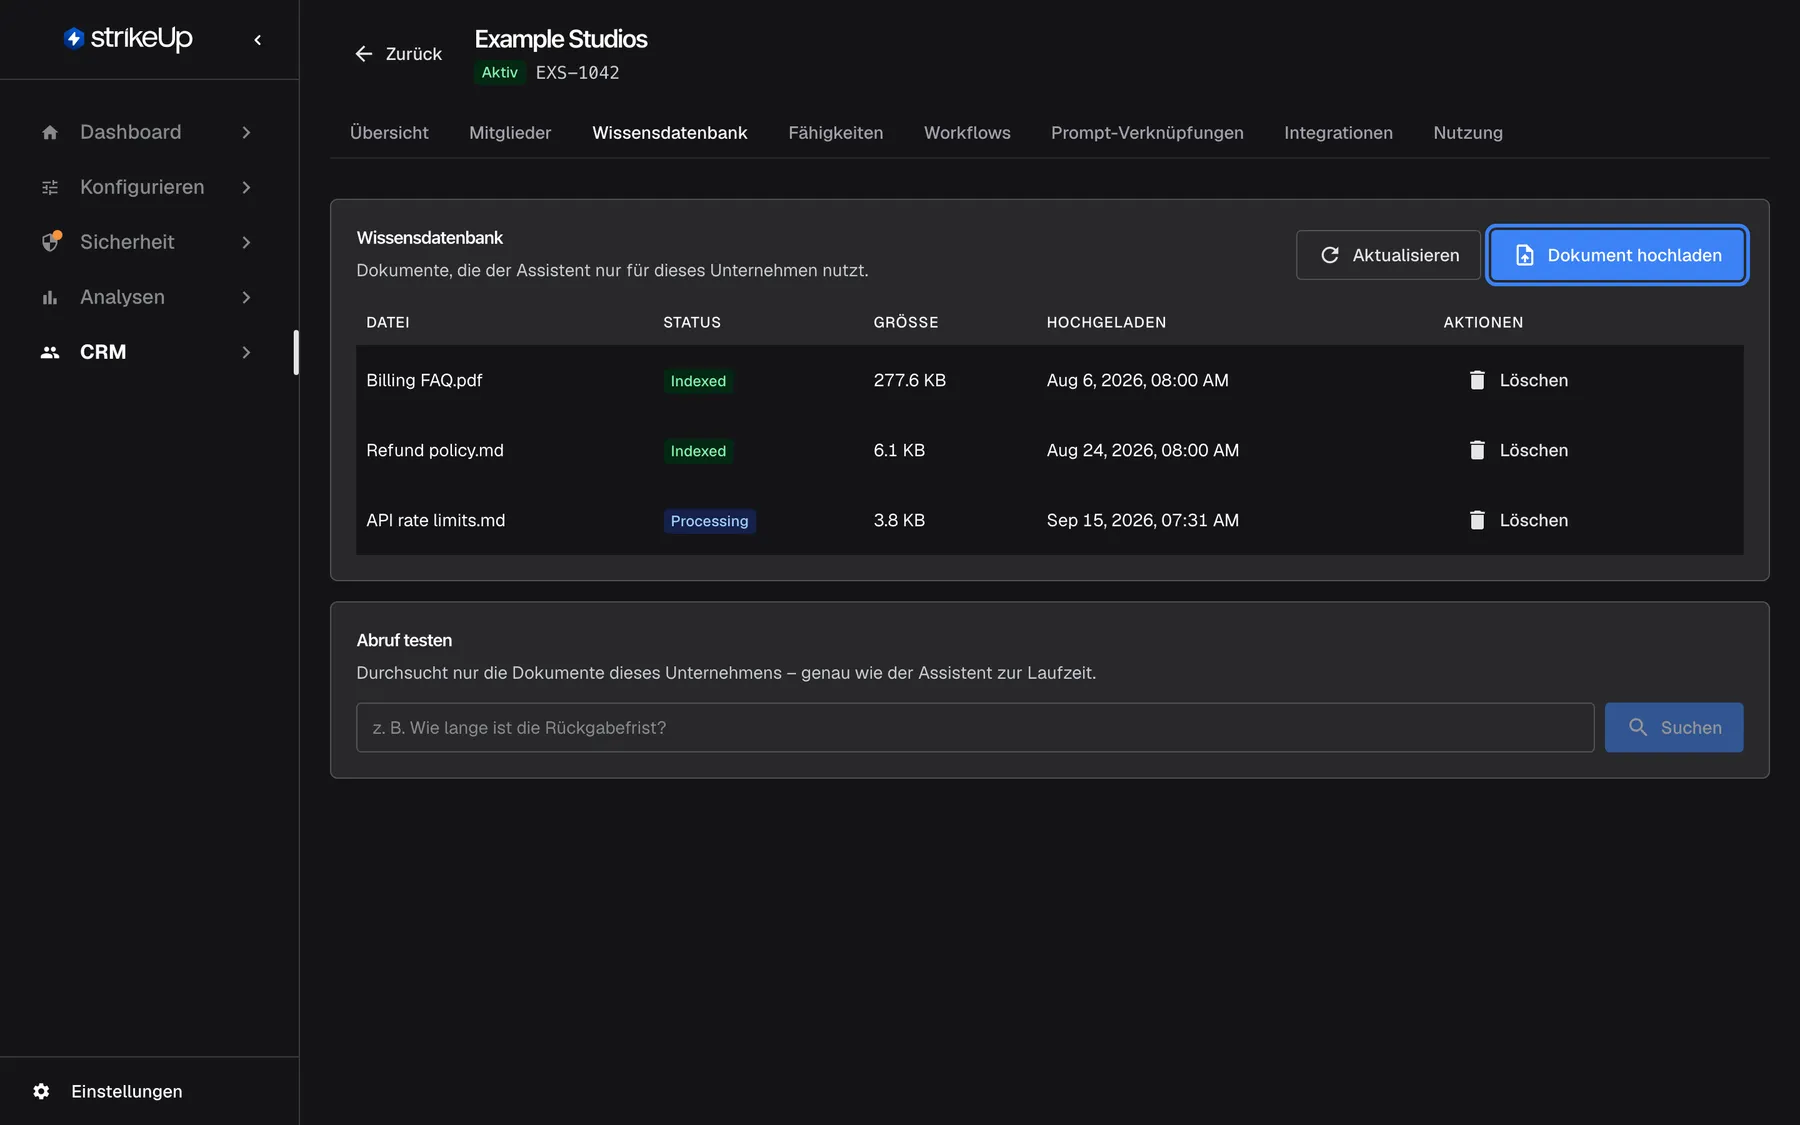The height and width of the screenshot is (1125, 1800).
Task: Click the EXS-1042 company ID
Action: (577, 72)
